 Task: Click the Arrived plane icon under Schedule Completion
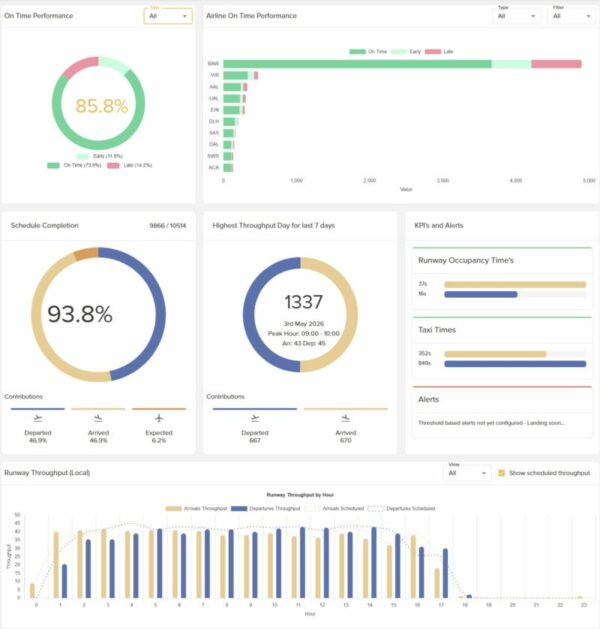point(98,418)
